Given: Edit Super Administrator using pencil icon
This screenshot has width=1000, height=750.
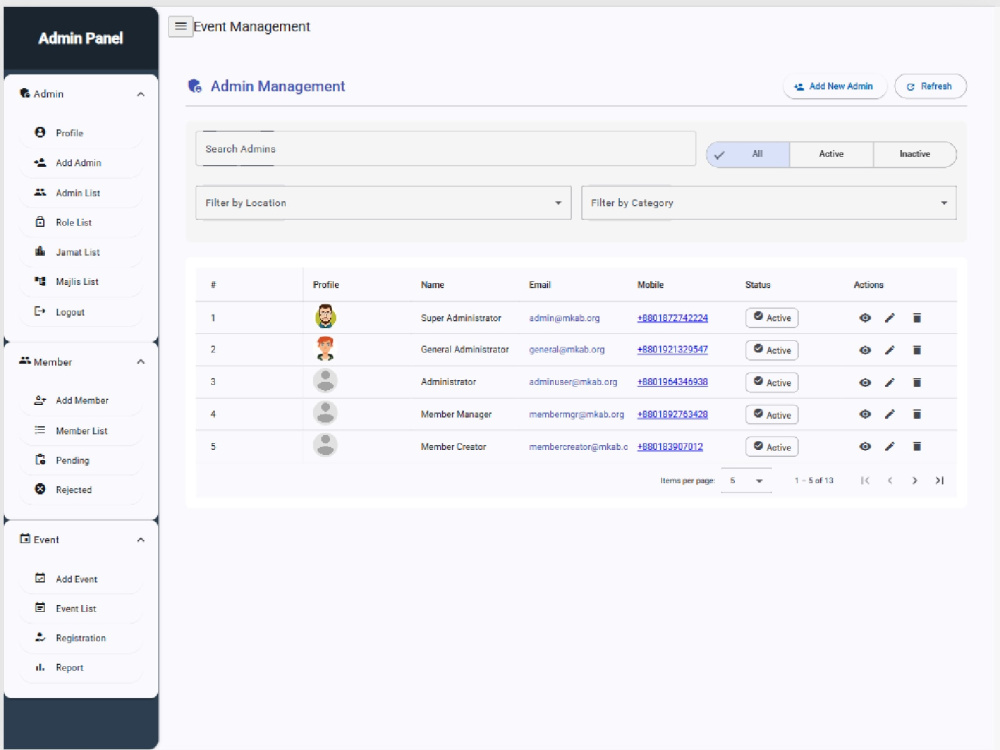Looking at the screenshot, I should click(890, 318).
